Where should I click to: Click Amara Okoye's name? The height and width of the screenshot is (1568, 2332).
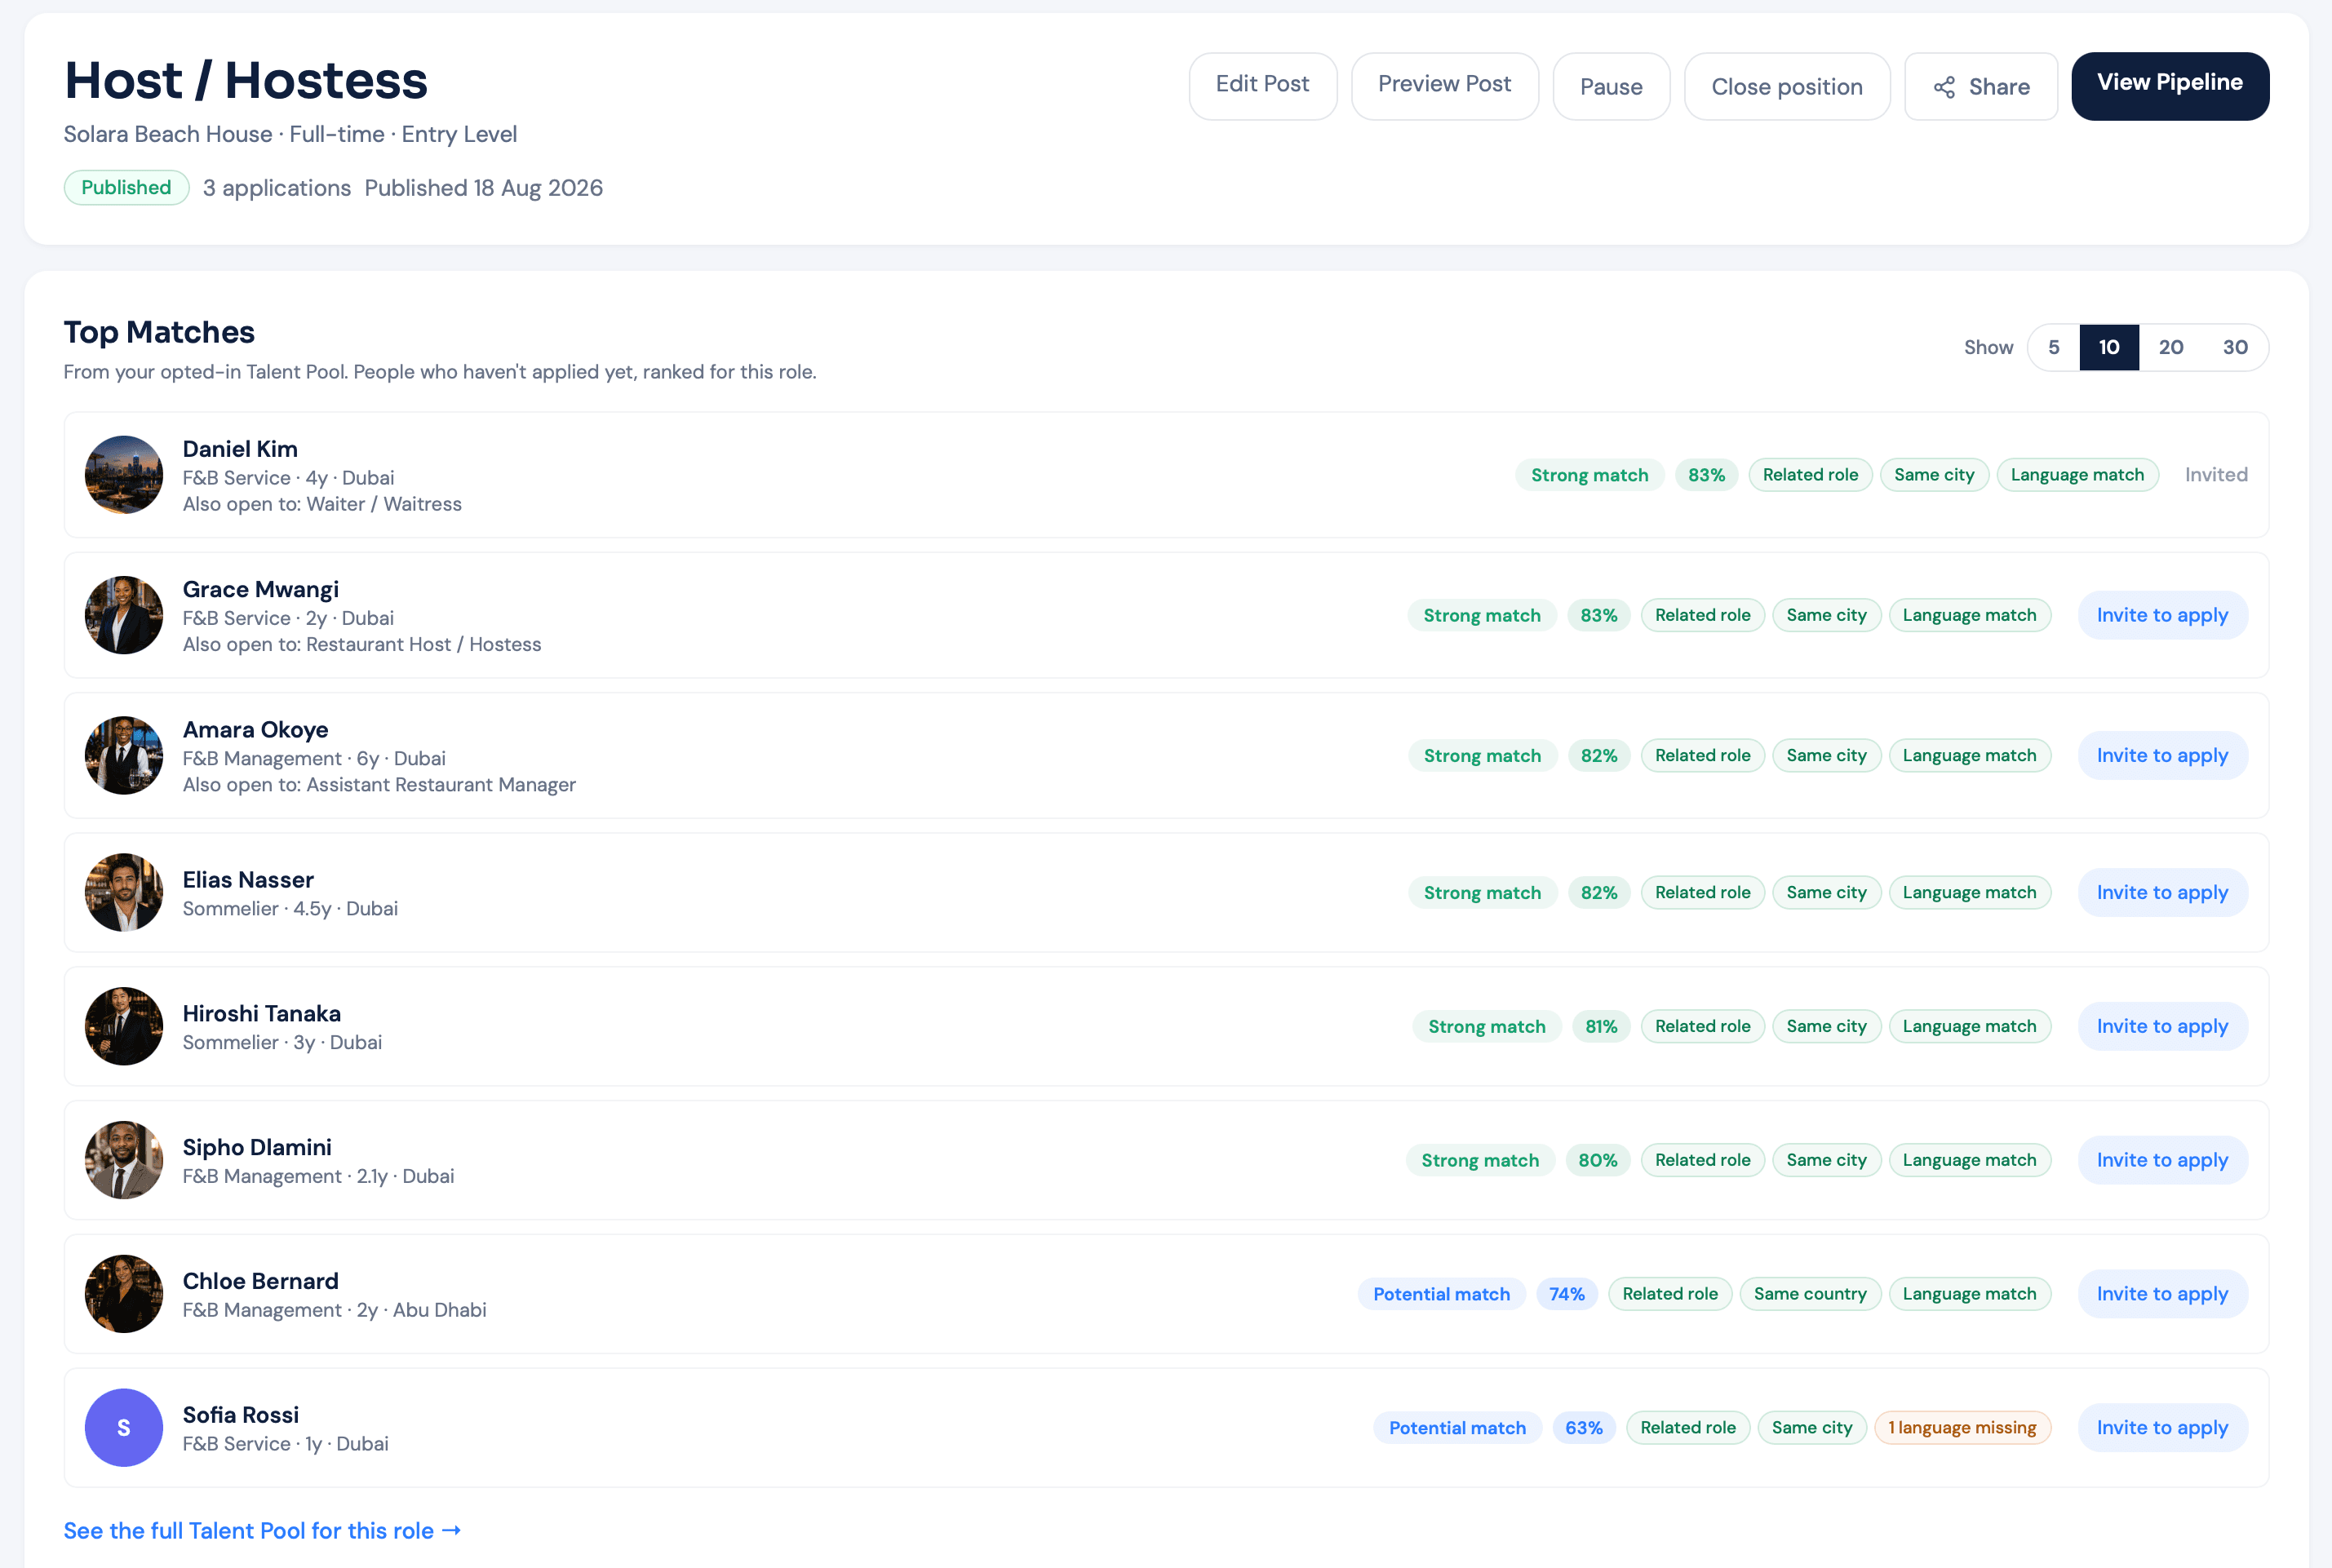coord(255,730)
